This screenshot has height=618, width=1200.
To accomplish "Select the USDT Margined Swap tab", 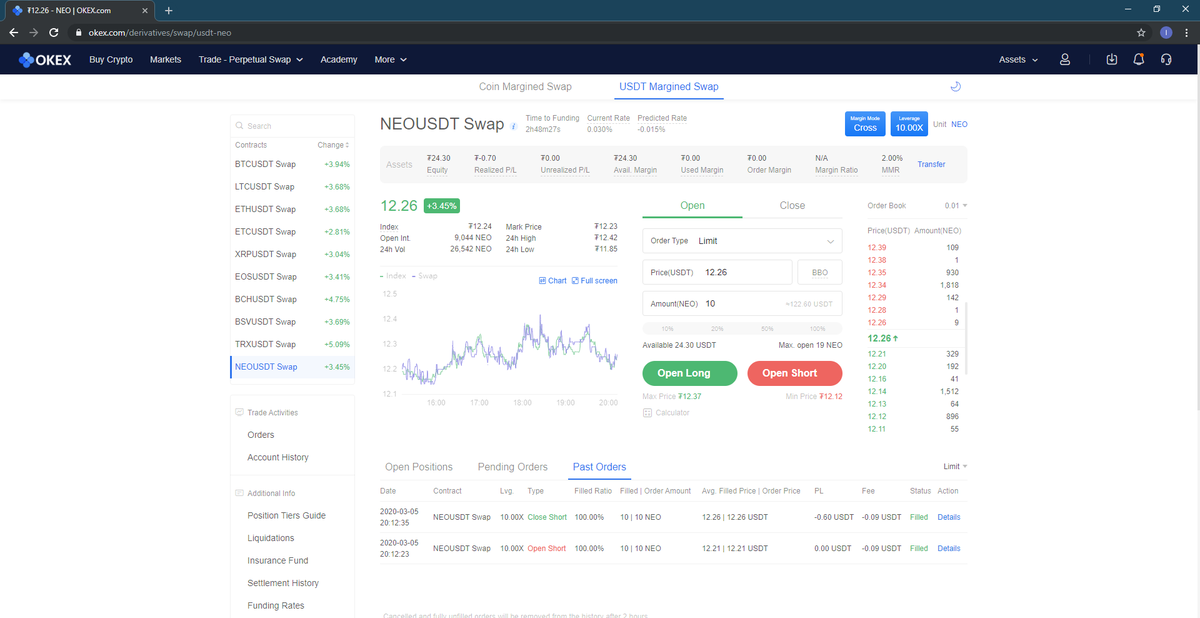I will [x=668, y=87].
